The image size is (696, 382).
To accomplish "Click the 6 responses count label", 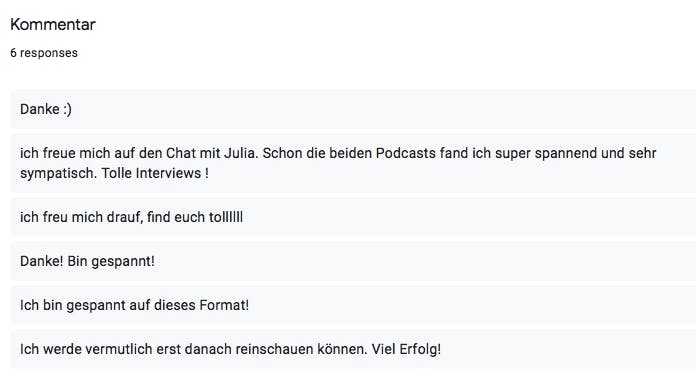I will (44, 53).
